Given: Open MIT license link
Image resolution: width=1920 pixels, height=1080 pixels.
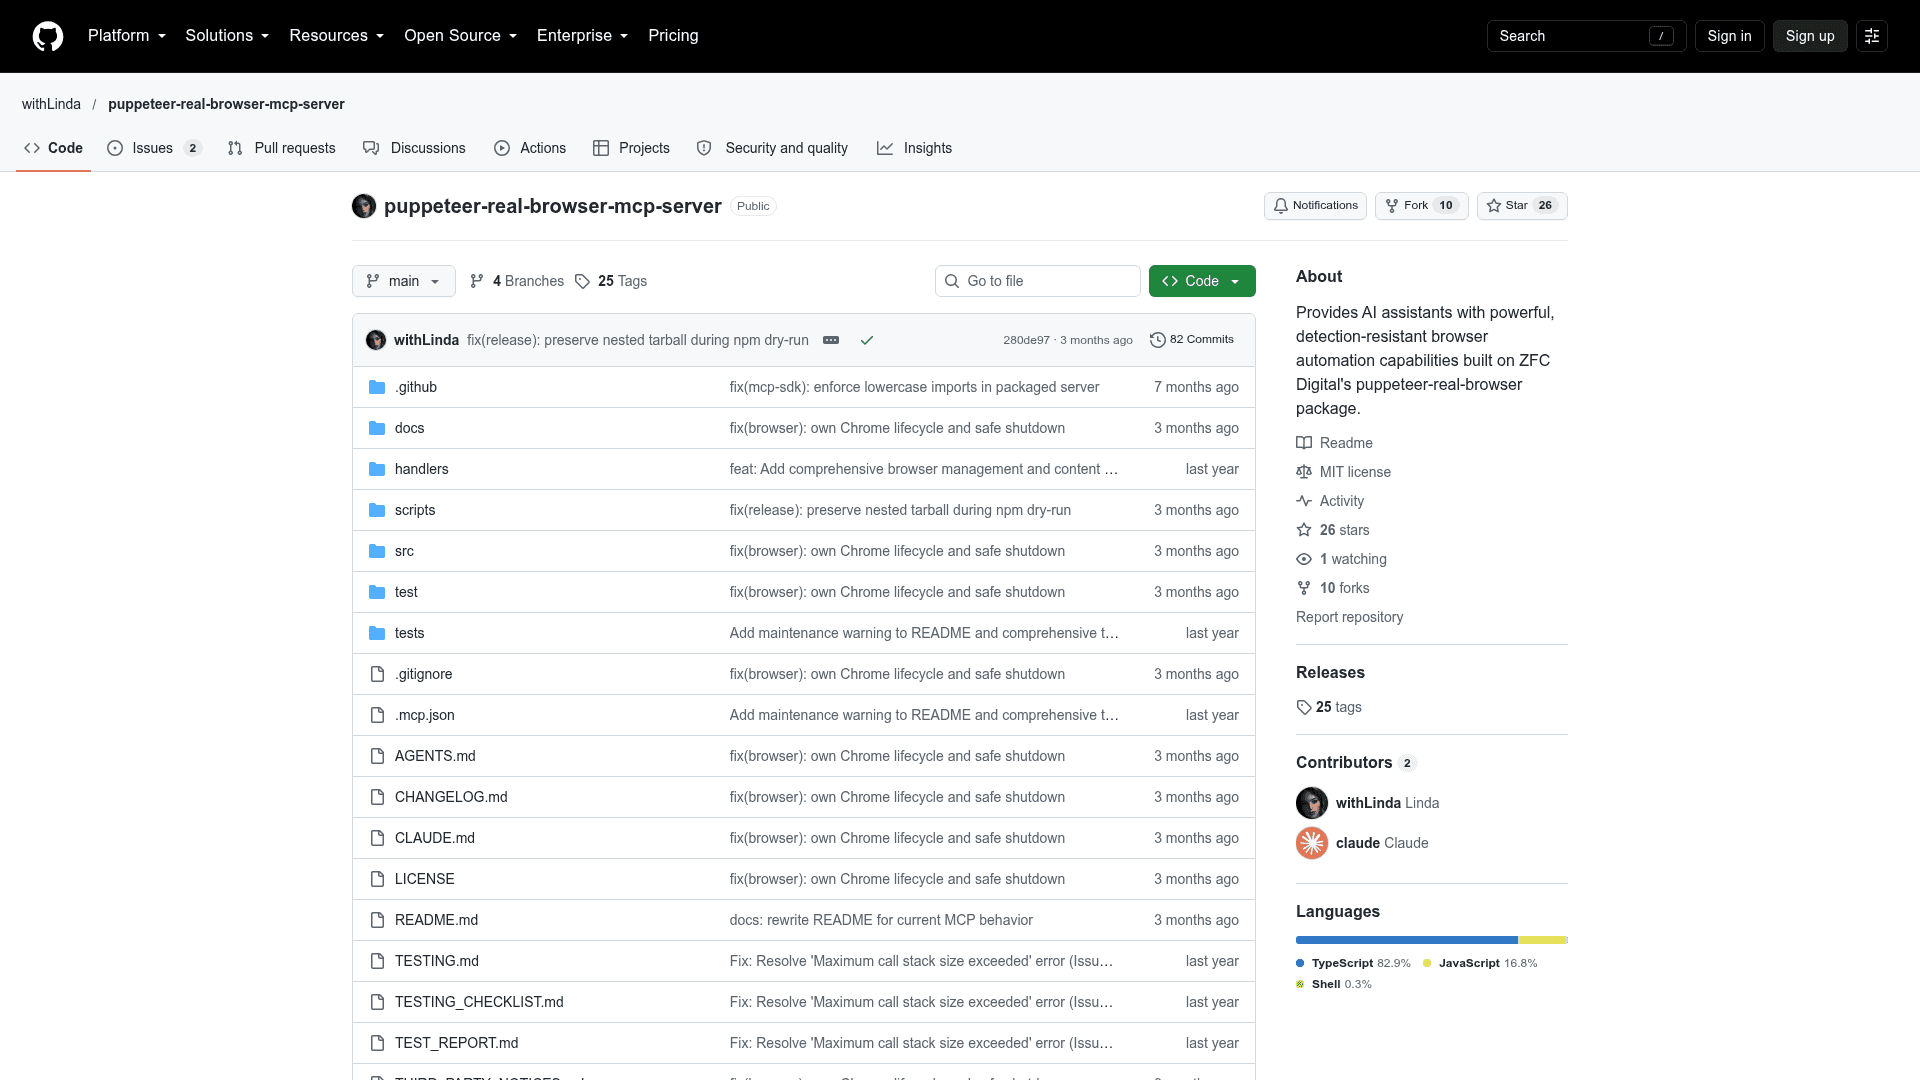Looking at the screenshot, I should point(1344,472).
